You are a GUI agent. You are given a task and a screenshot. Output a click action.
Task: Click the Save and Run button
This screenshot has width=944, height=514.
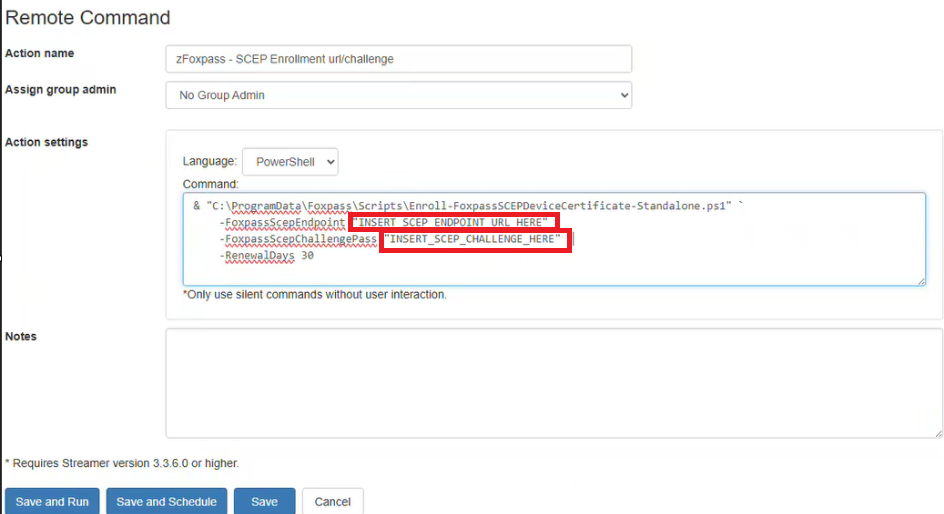[52, 501]
